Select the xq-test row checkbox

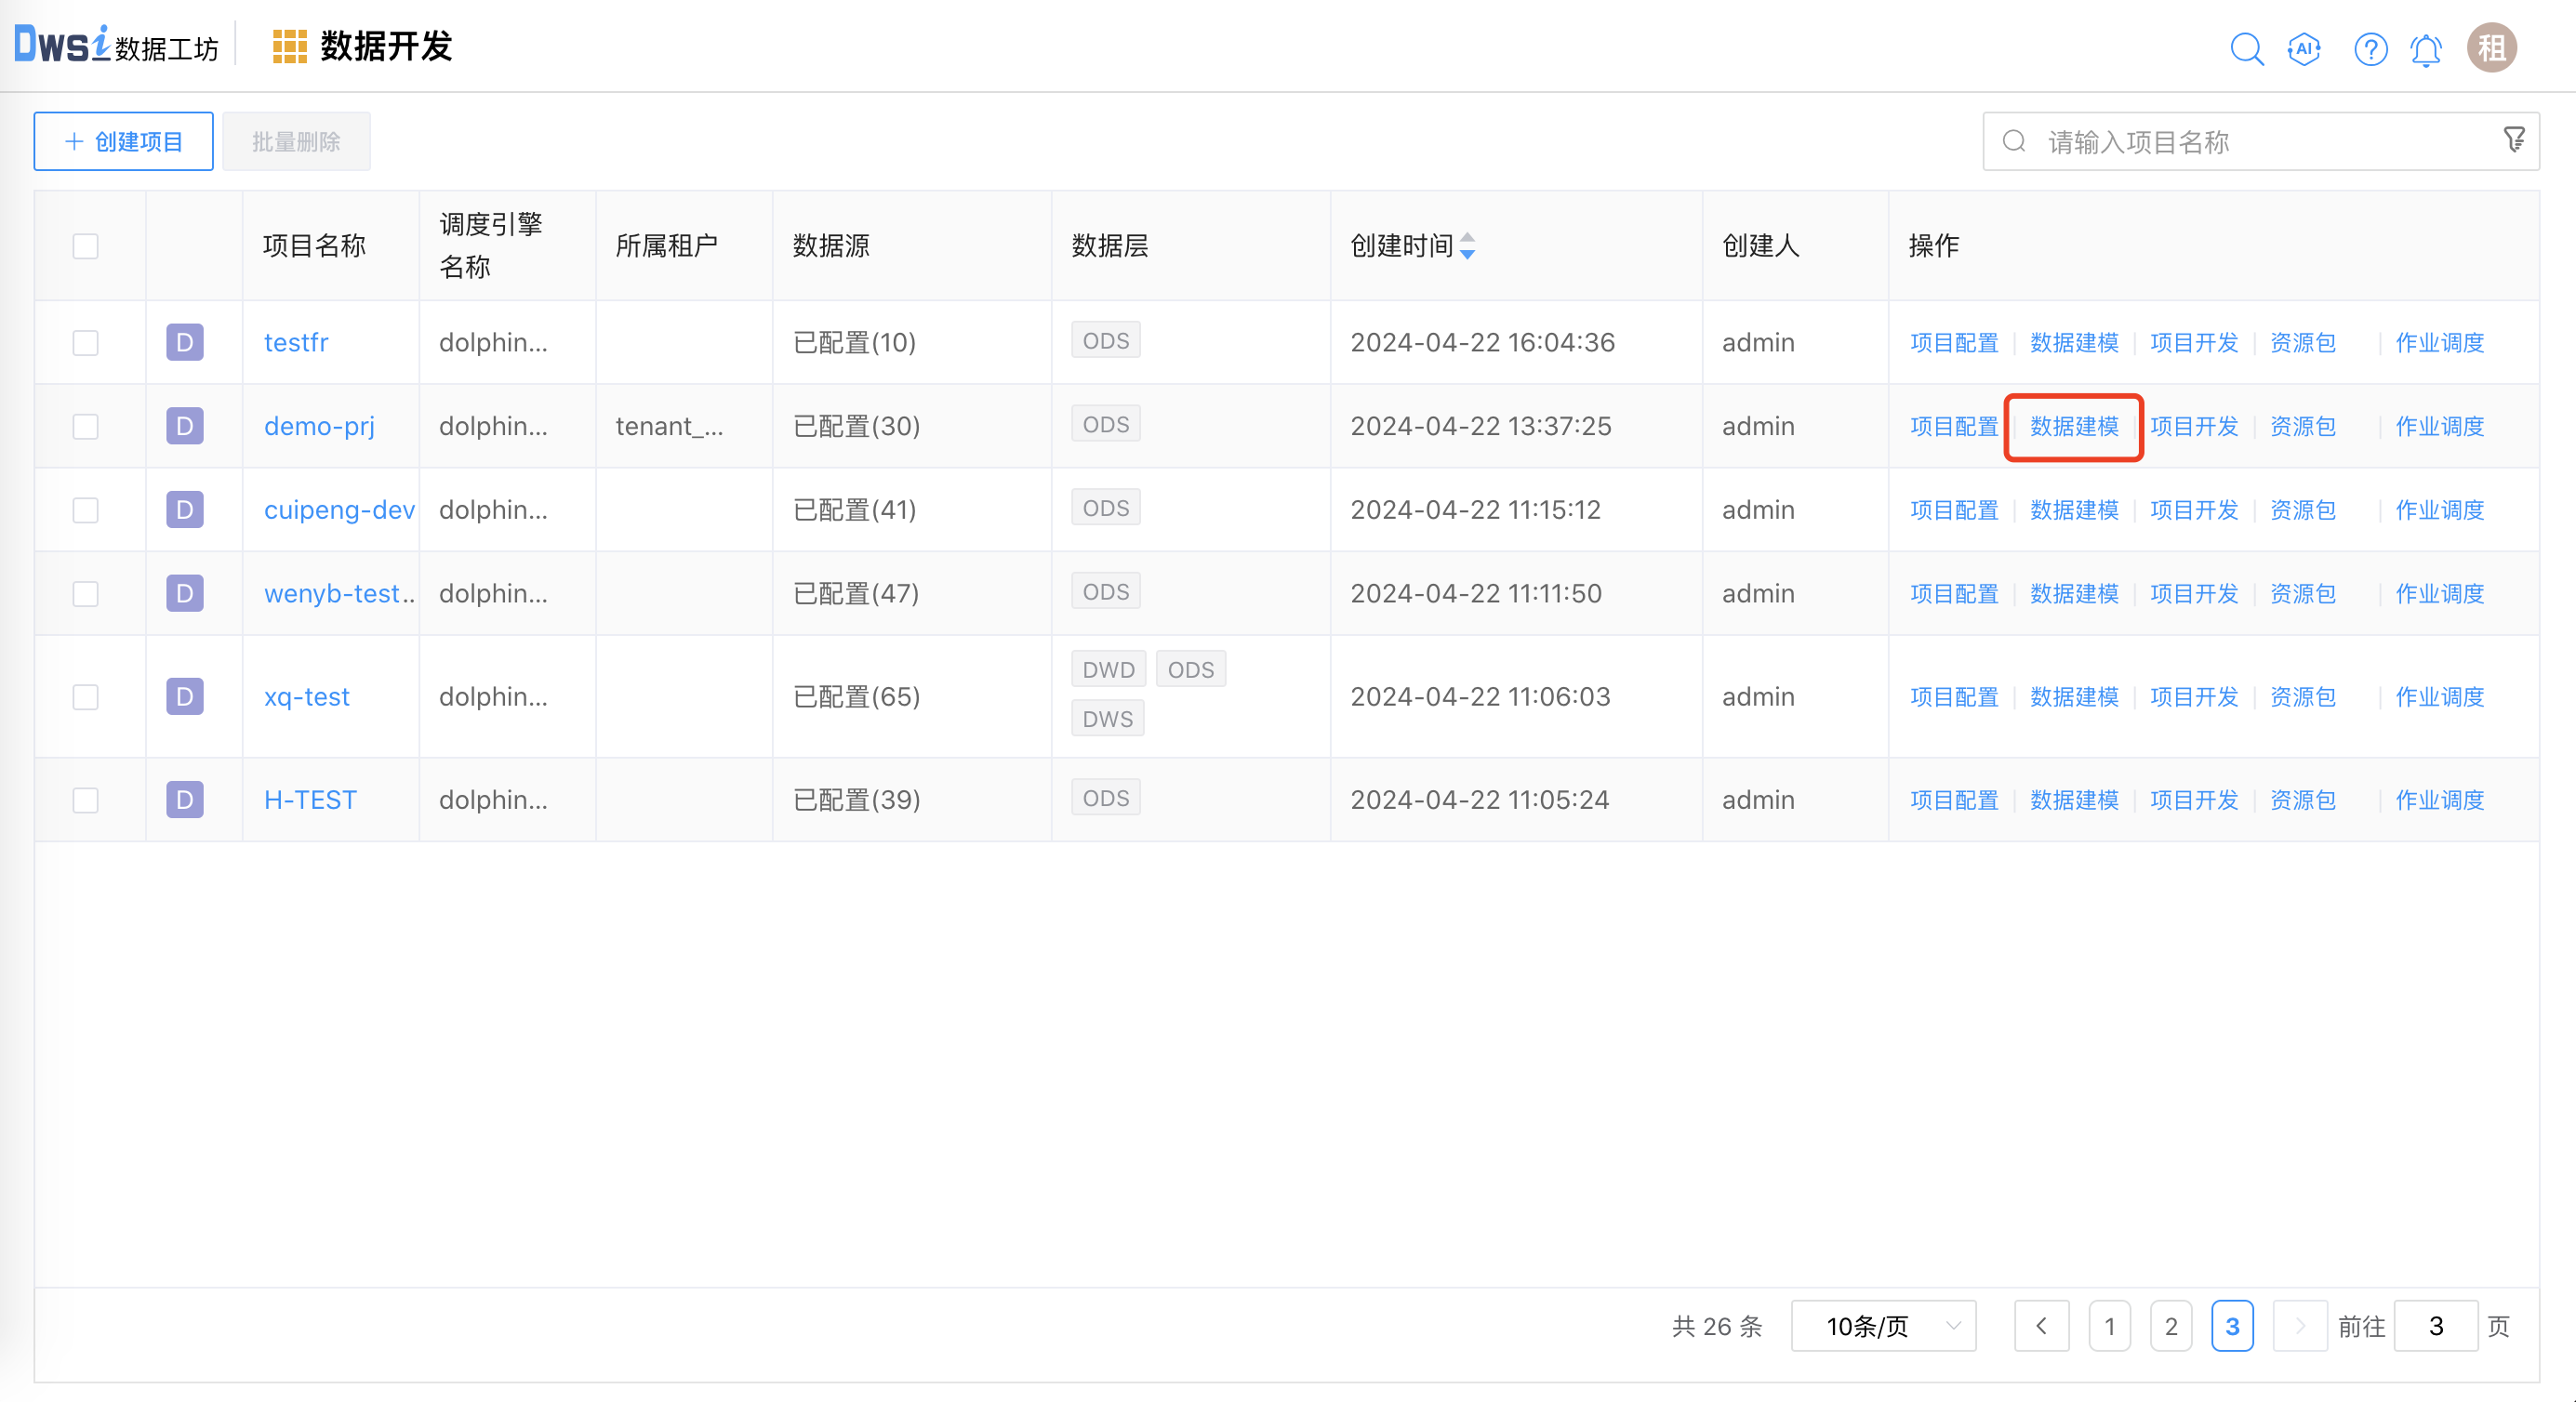coord(86,697)
